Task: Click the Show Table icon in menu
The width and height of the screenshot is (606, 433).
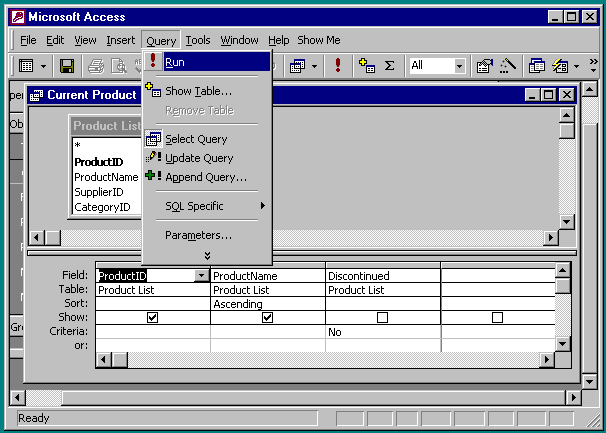Action: click(x=153, y=90)
